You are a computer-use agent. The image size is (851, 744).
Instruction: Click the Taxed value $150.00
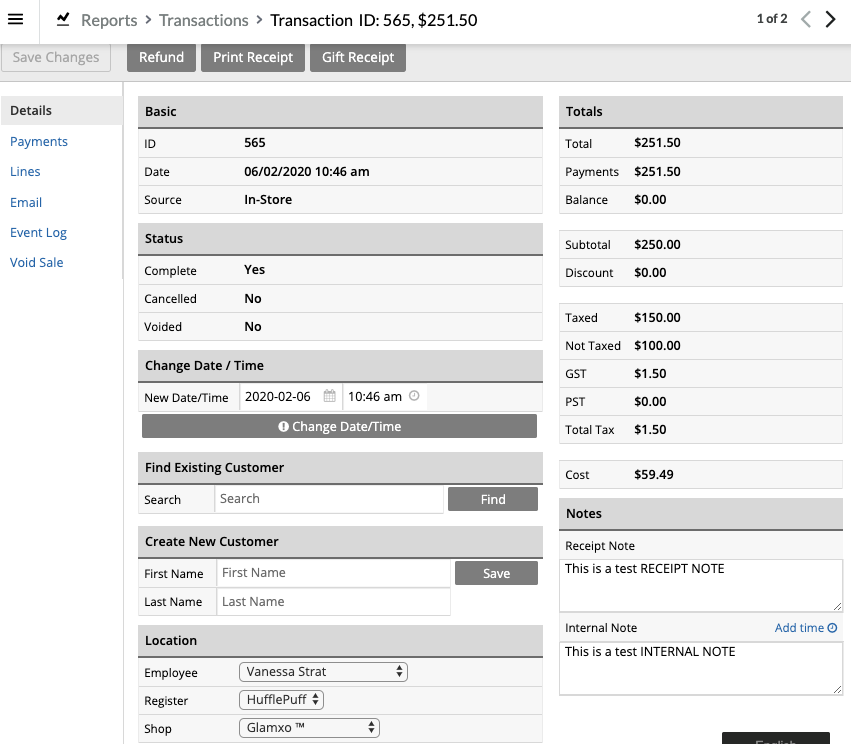[x=657, y=317]
